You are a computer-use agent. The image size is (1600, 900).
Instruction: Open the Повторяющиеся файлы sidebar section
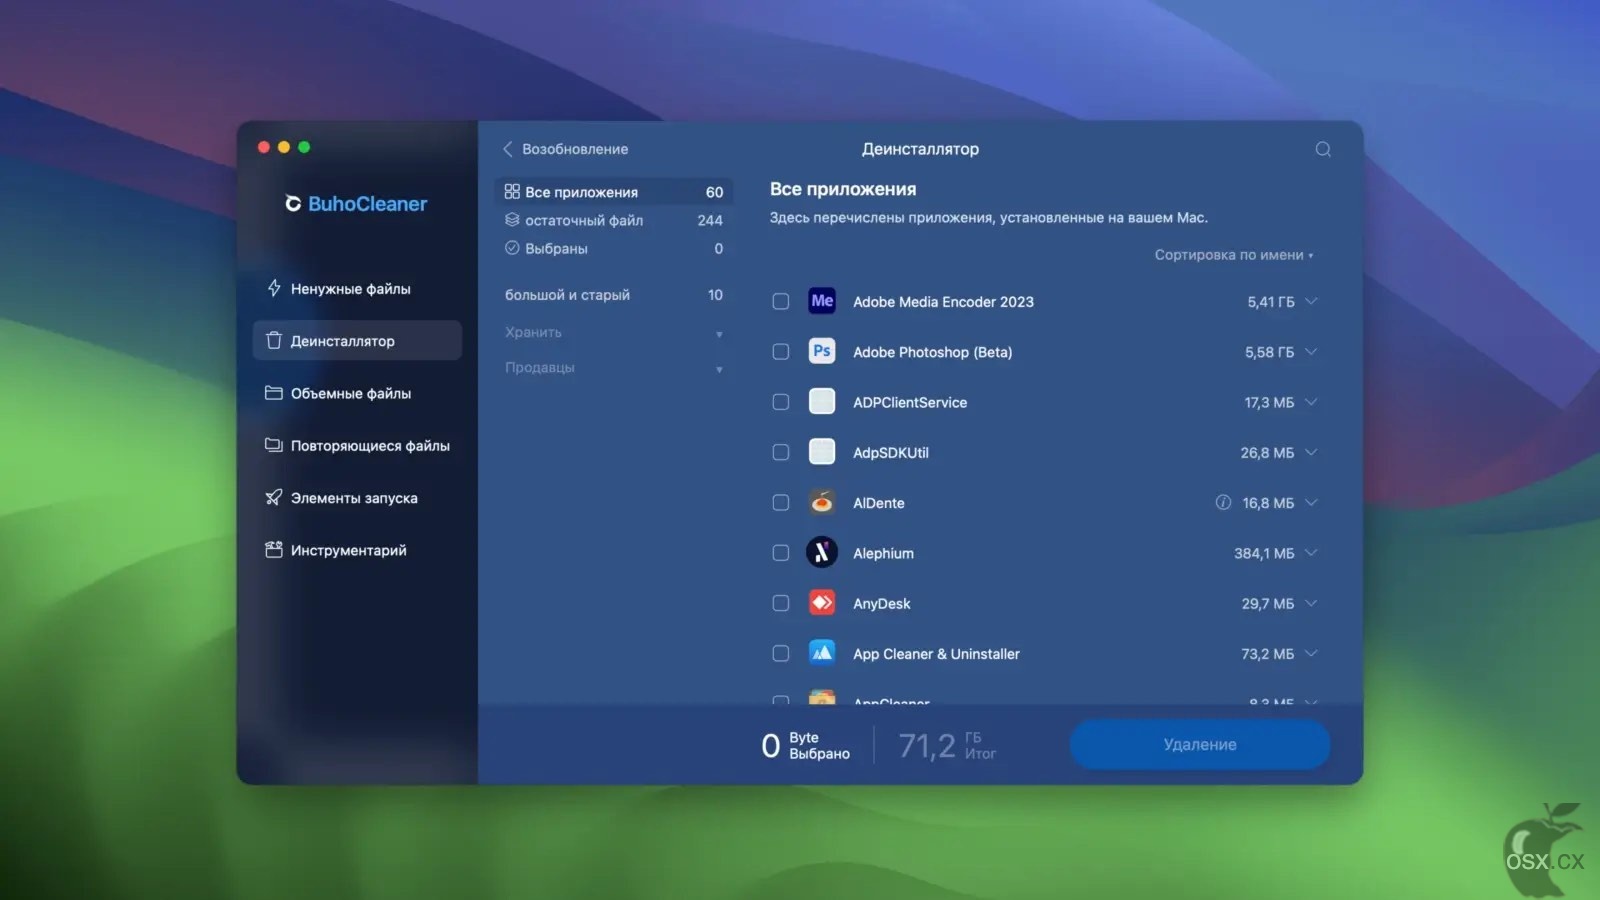click(357, 445)
